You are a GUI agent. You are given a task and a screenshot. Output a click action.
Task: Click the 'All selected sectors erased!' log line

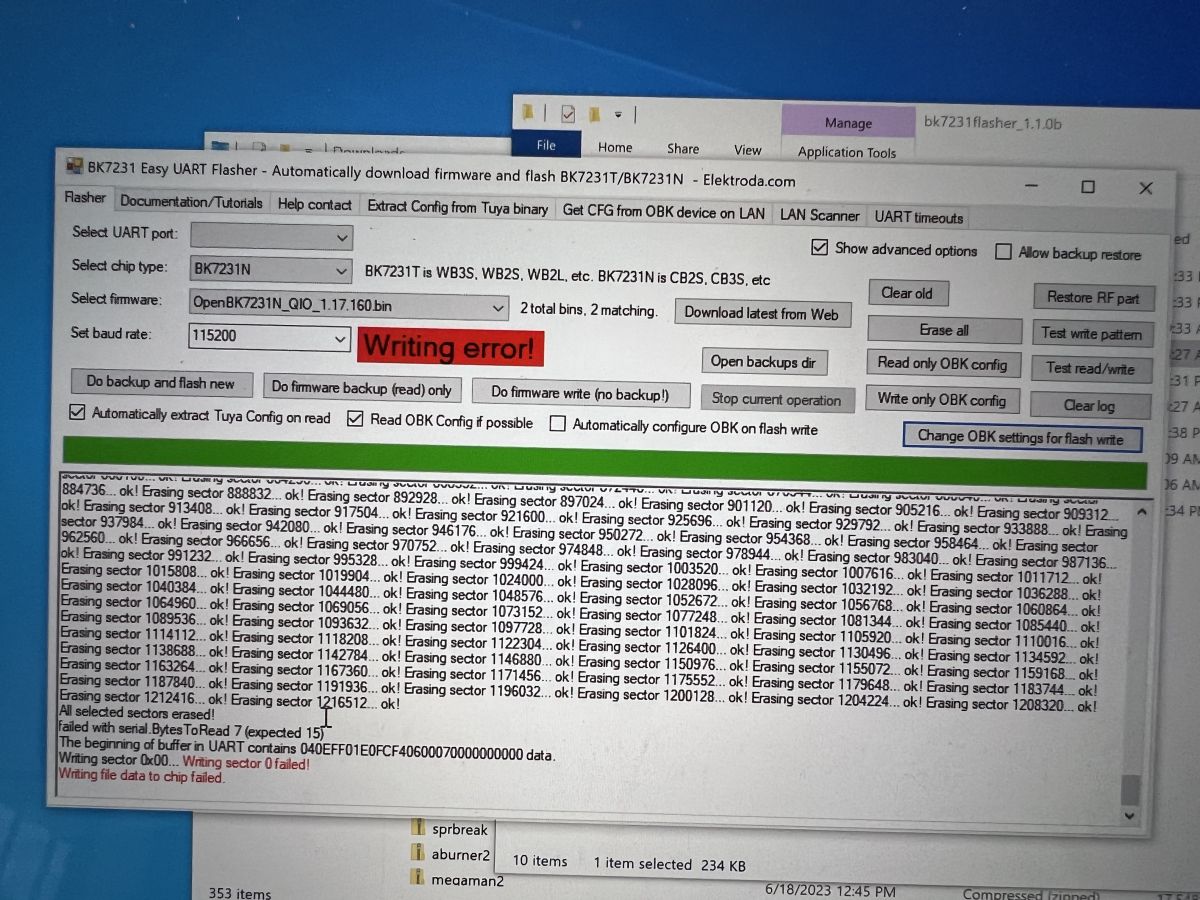coord(137,714)
